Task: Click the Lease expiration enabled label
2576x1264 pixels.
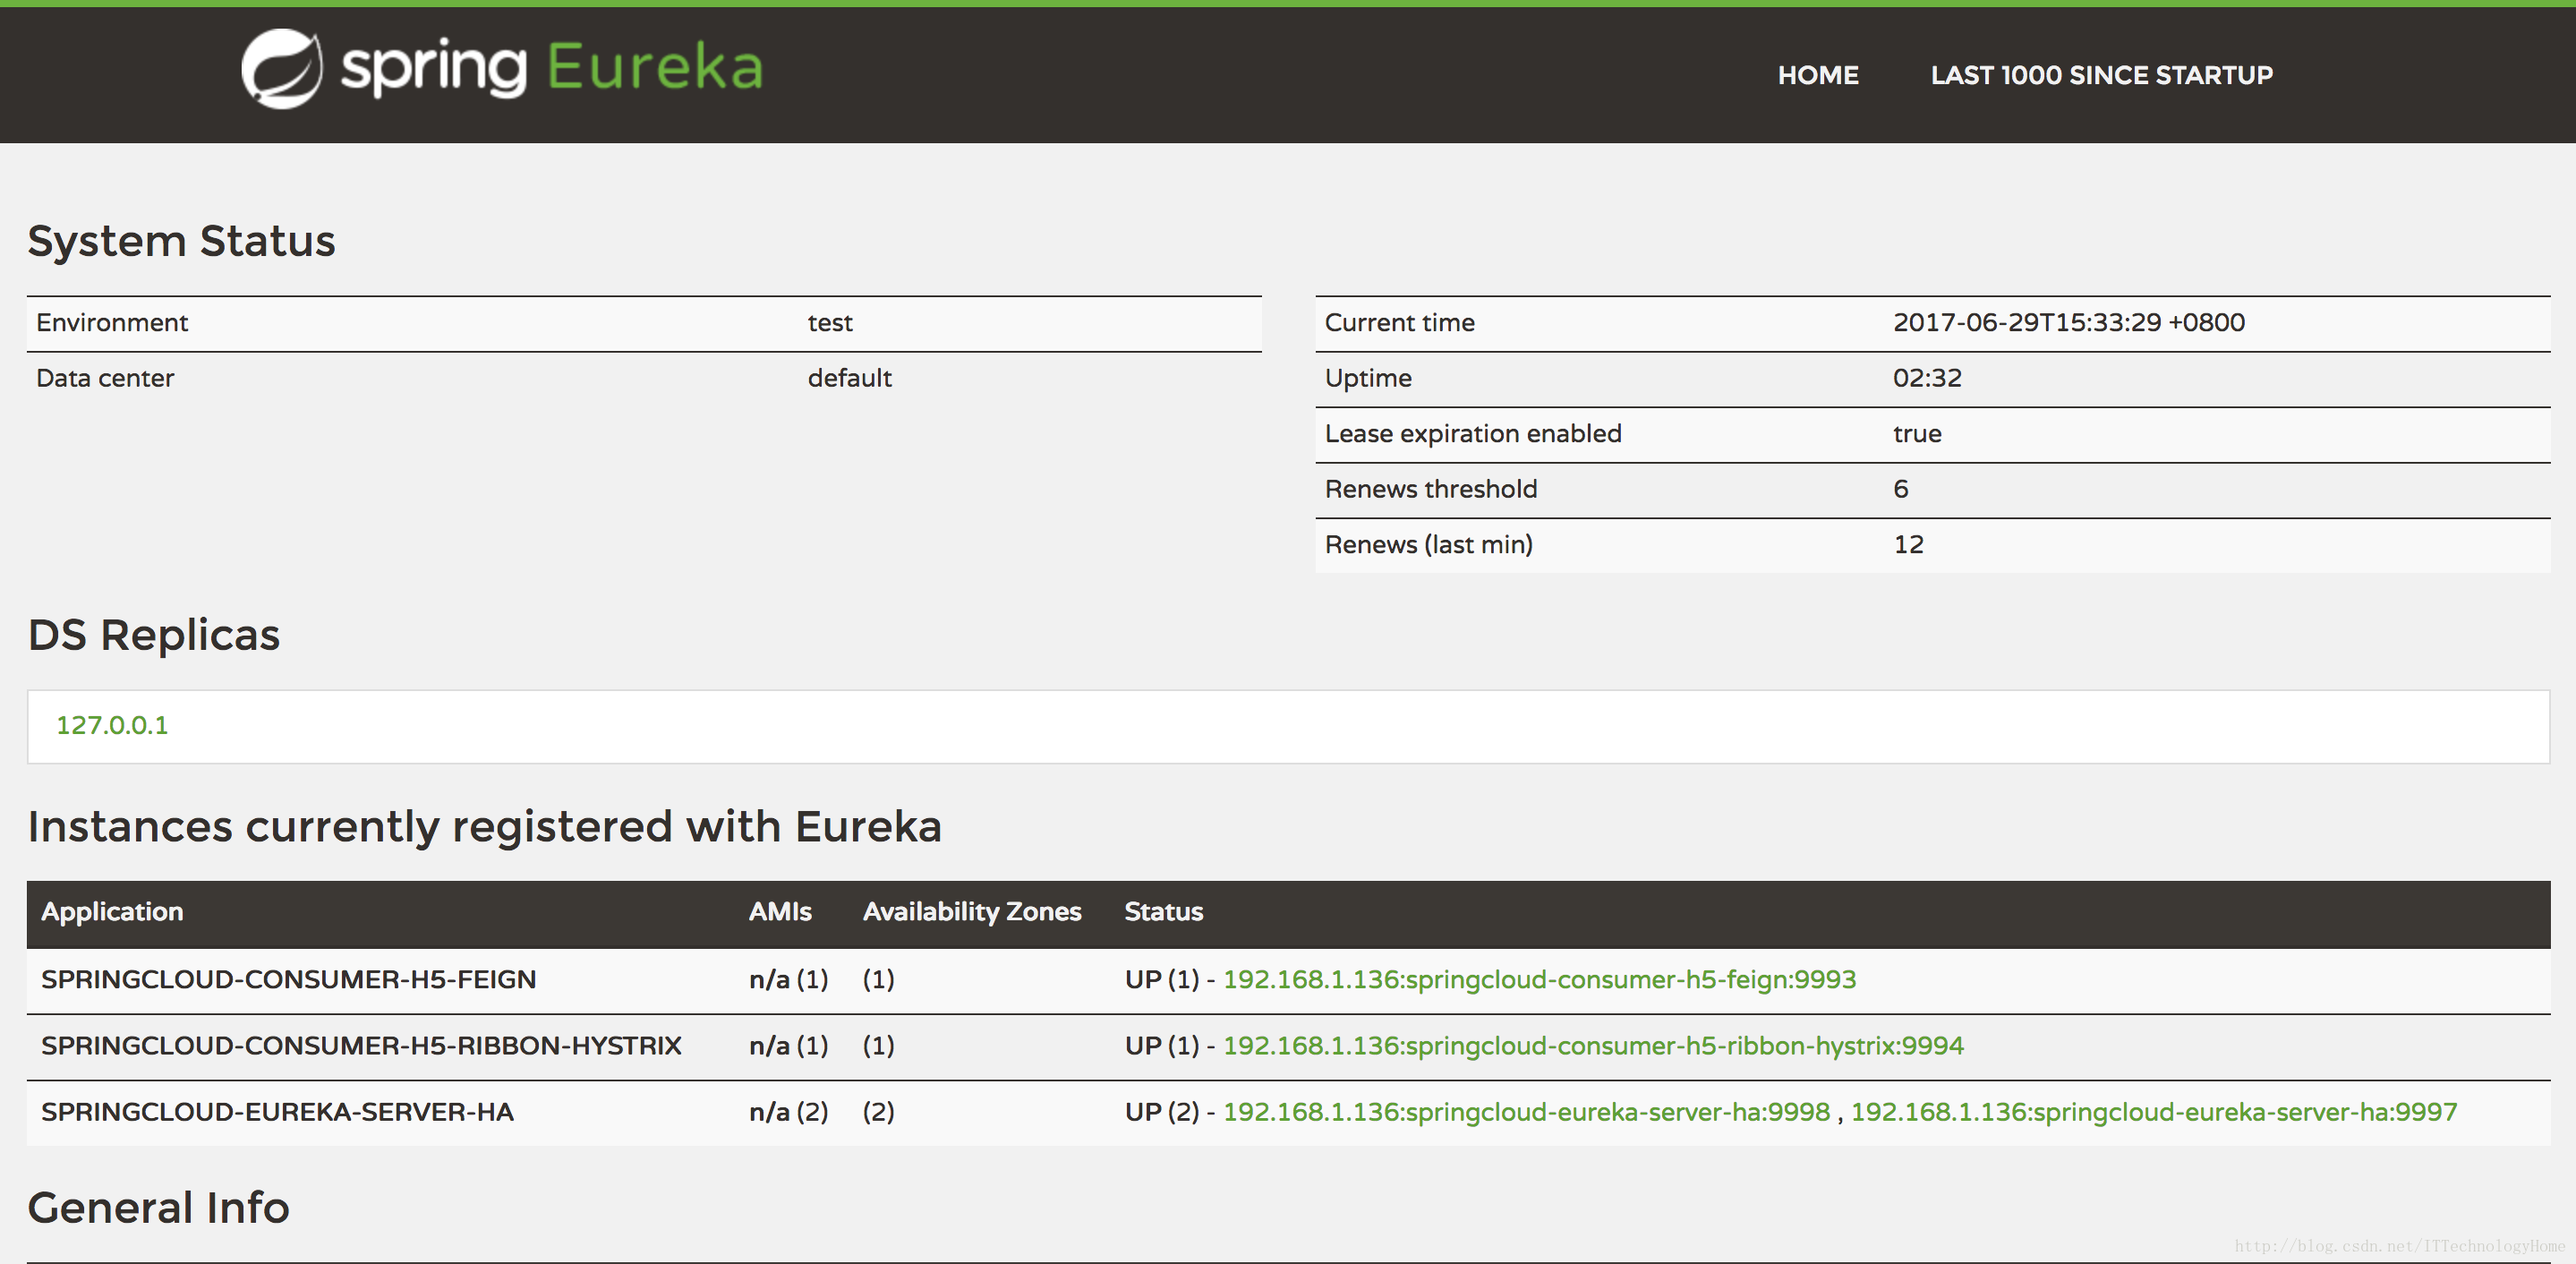Action: pos(1473,433)
